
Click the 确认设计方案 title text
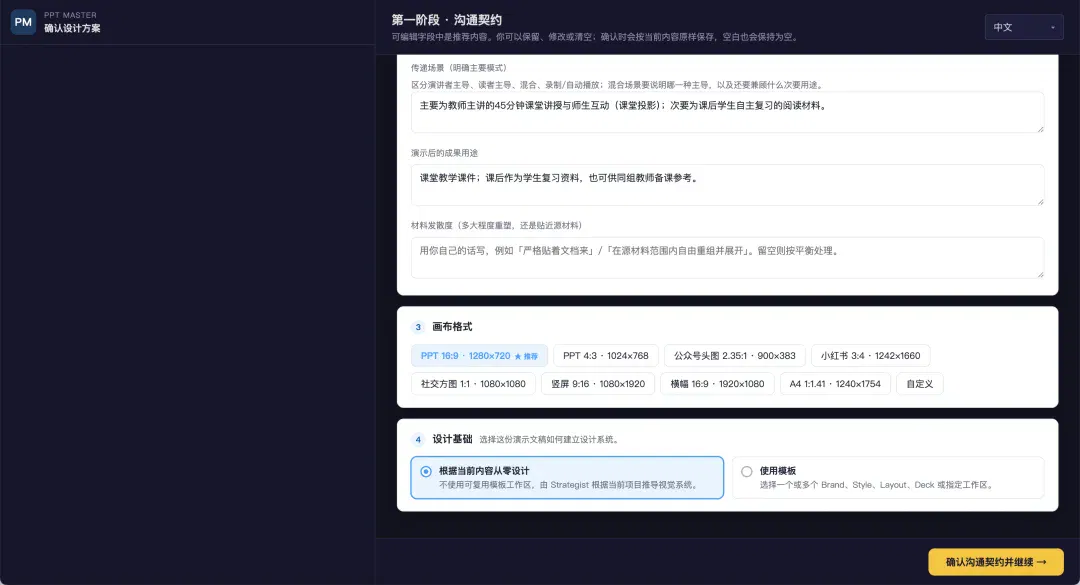[72, 28]
